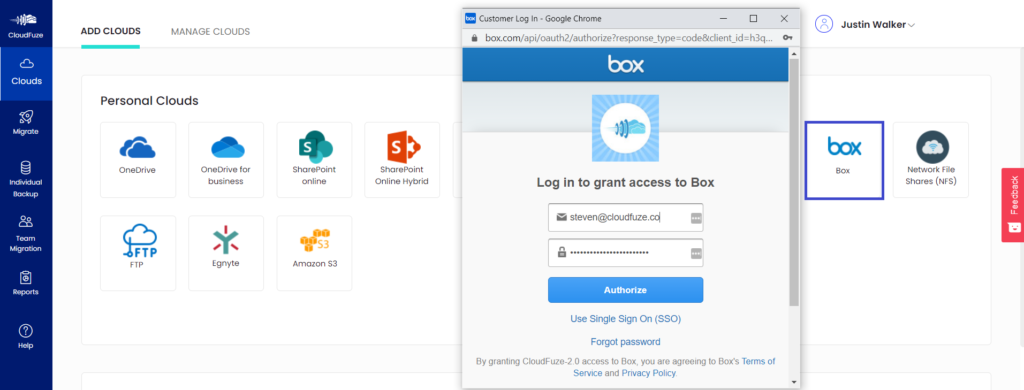Open the Feedback side tab
Image resolution: width=1024 pixels, height=390 pixels.
pyautogui.click(x=1013, y=205)
